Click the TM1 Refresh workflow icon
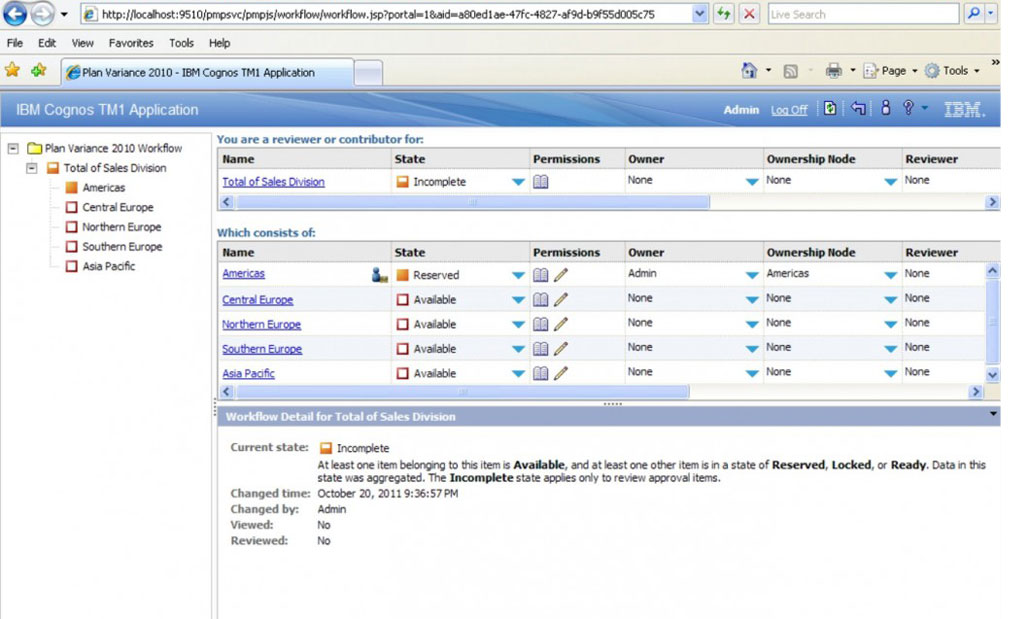This screenshot has width=1030, height=619. pos(830,108)
